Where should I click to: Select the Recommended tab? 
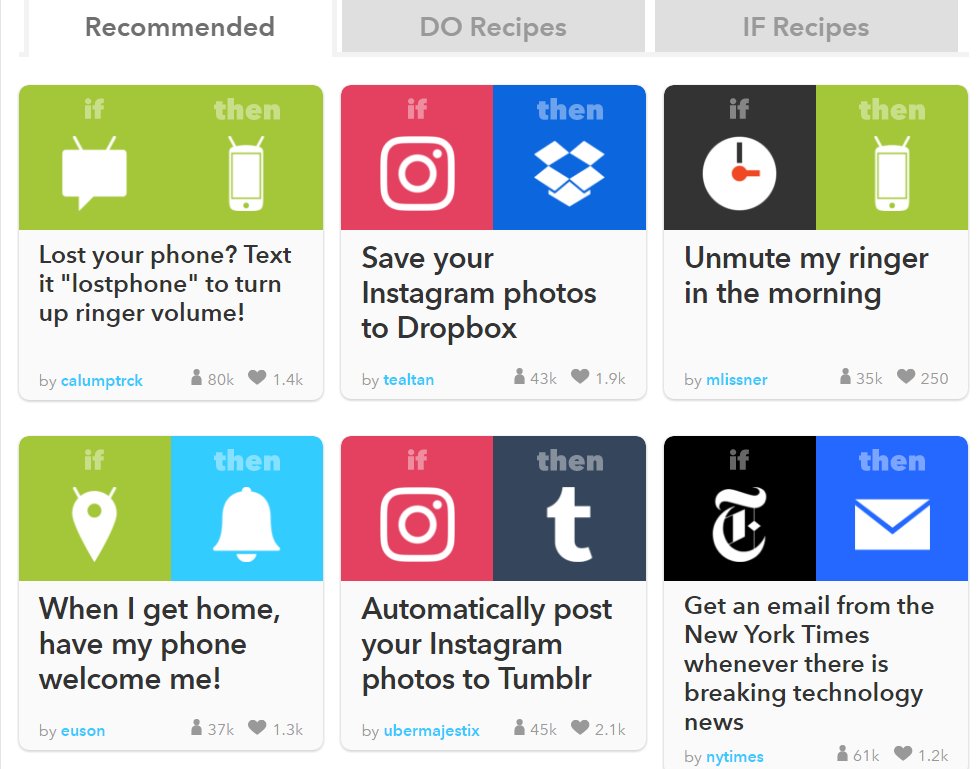[x=180, y=28]
